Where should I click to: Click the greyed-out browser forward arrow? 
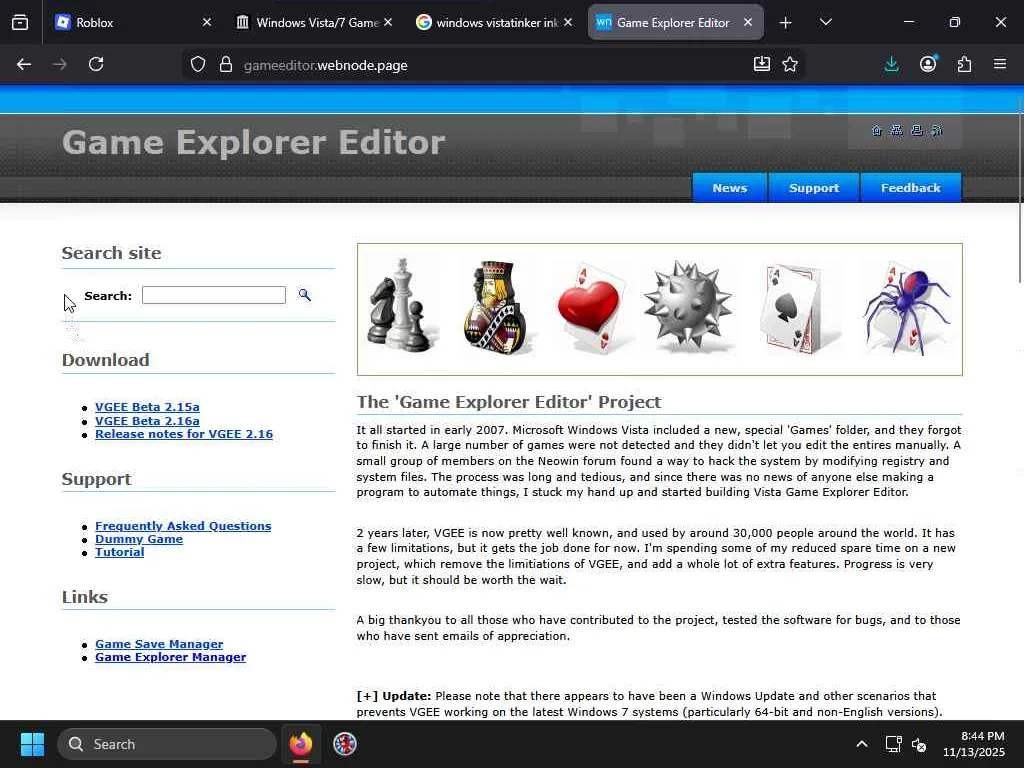click(59, 64)
